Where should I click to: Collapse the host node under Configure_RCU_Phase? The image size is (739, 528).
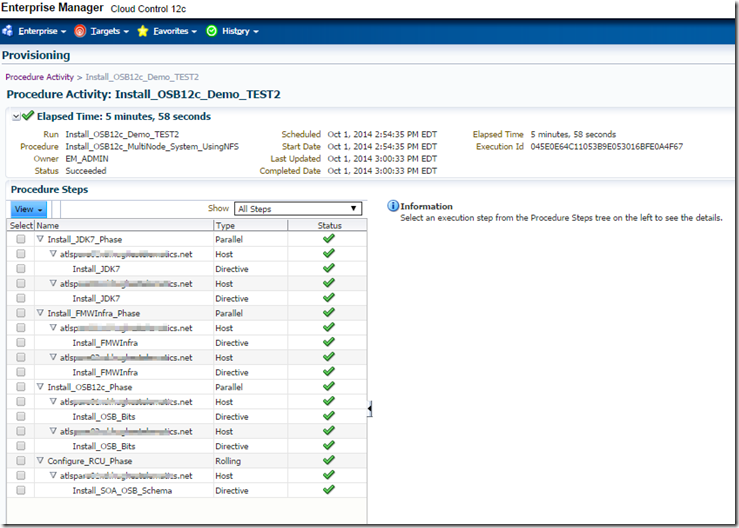point(53,475)
